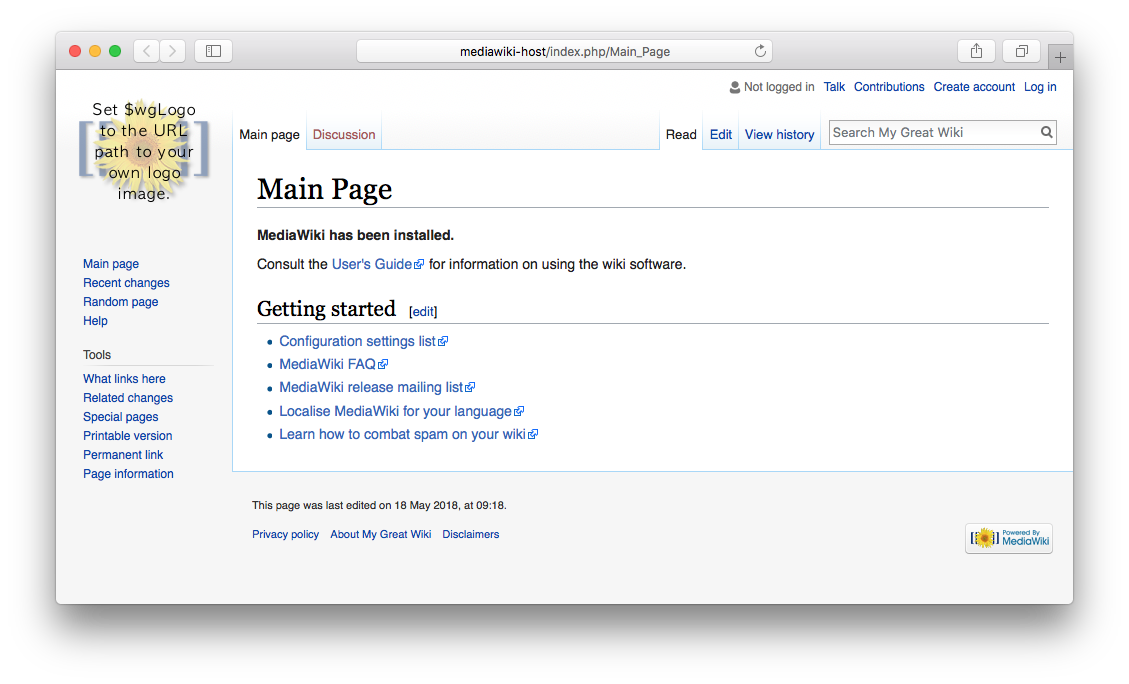Show all tabs with the tab overview icon
1129x684 pixels.
point(1021,50)
